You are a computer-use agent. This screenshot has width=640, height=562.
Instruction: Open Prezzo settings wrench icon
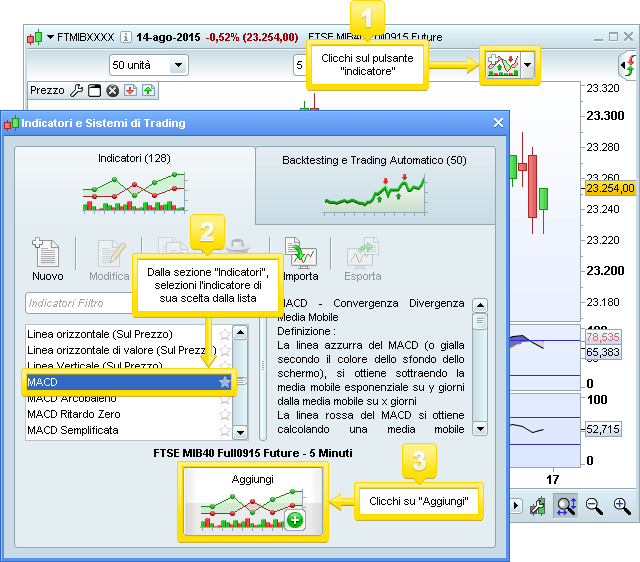[76, 90]
